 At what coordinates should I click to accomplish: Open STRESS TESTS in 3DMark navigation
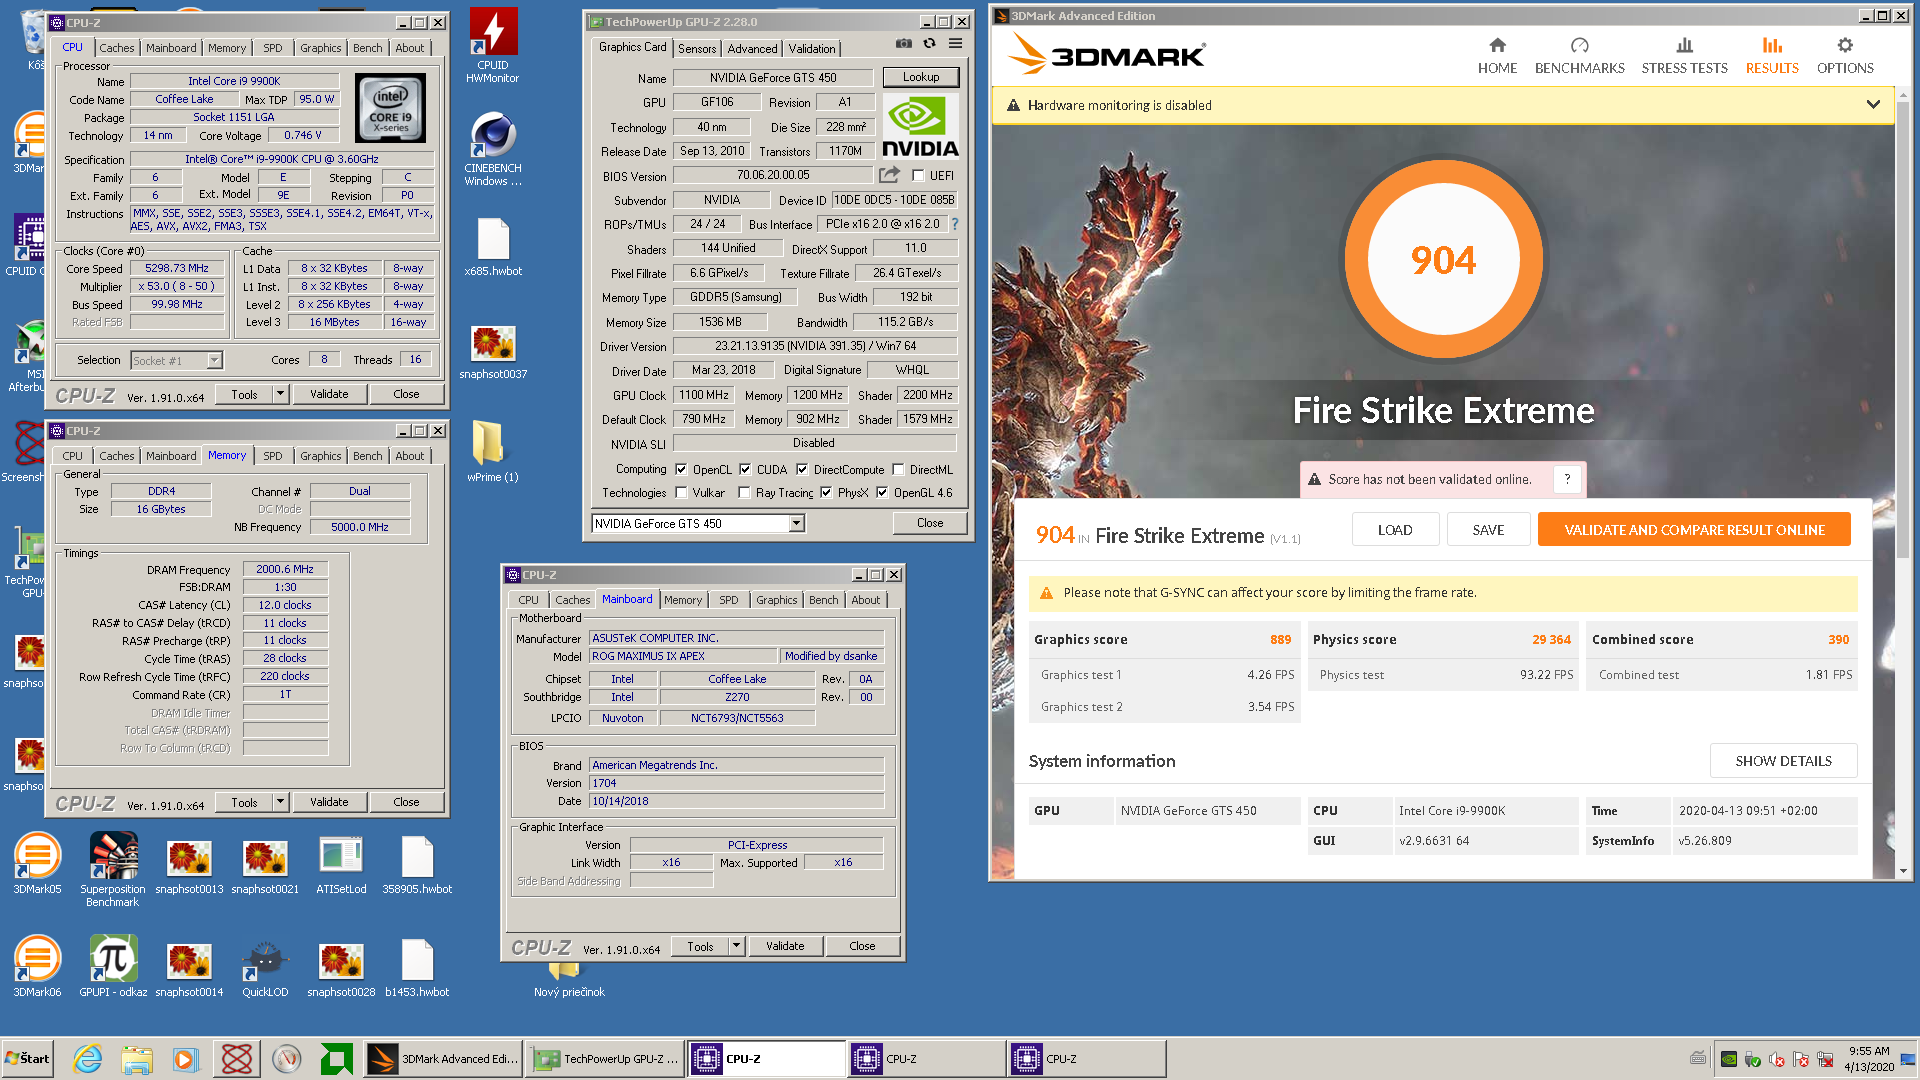tap(1684, 56)
